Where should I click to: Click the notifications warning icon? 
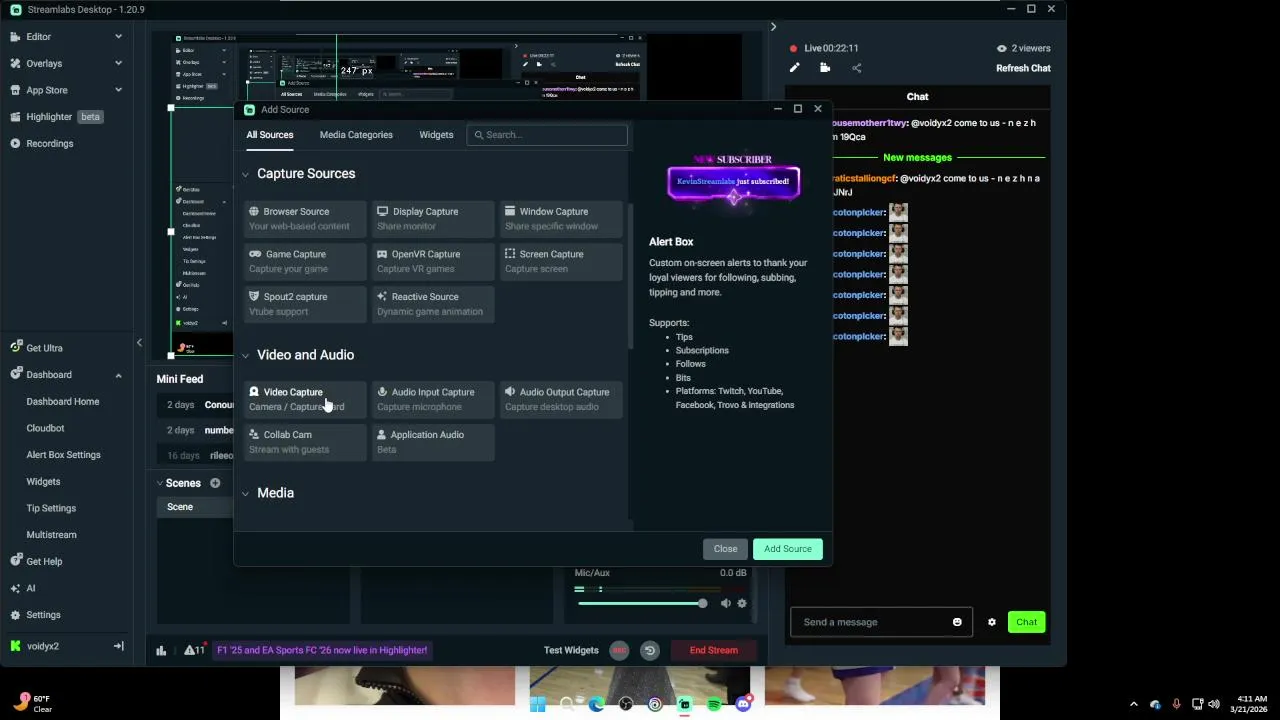(194, 650)
